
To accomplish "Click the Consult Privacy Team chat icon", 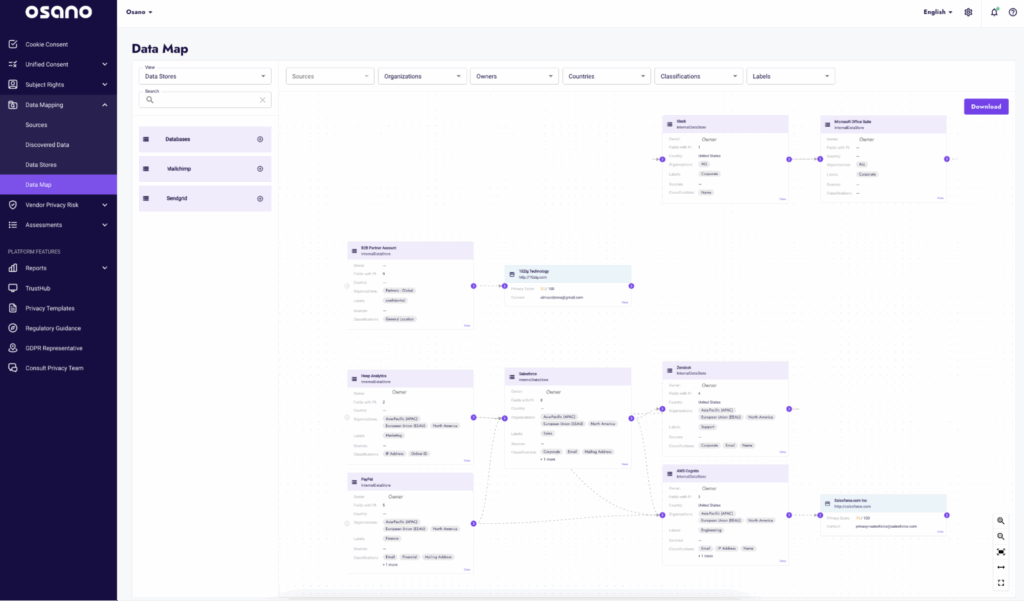I will 12,368.
